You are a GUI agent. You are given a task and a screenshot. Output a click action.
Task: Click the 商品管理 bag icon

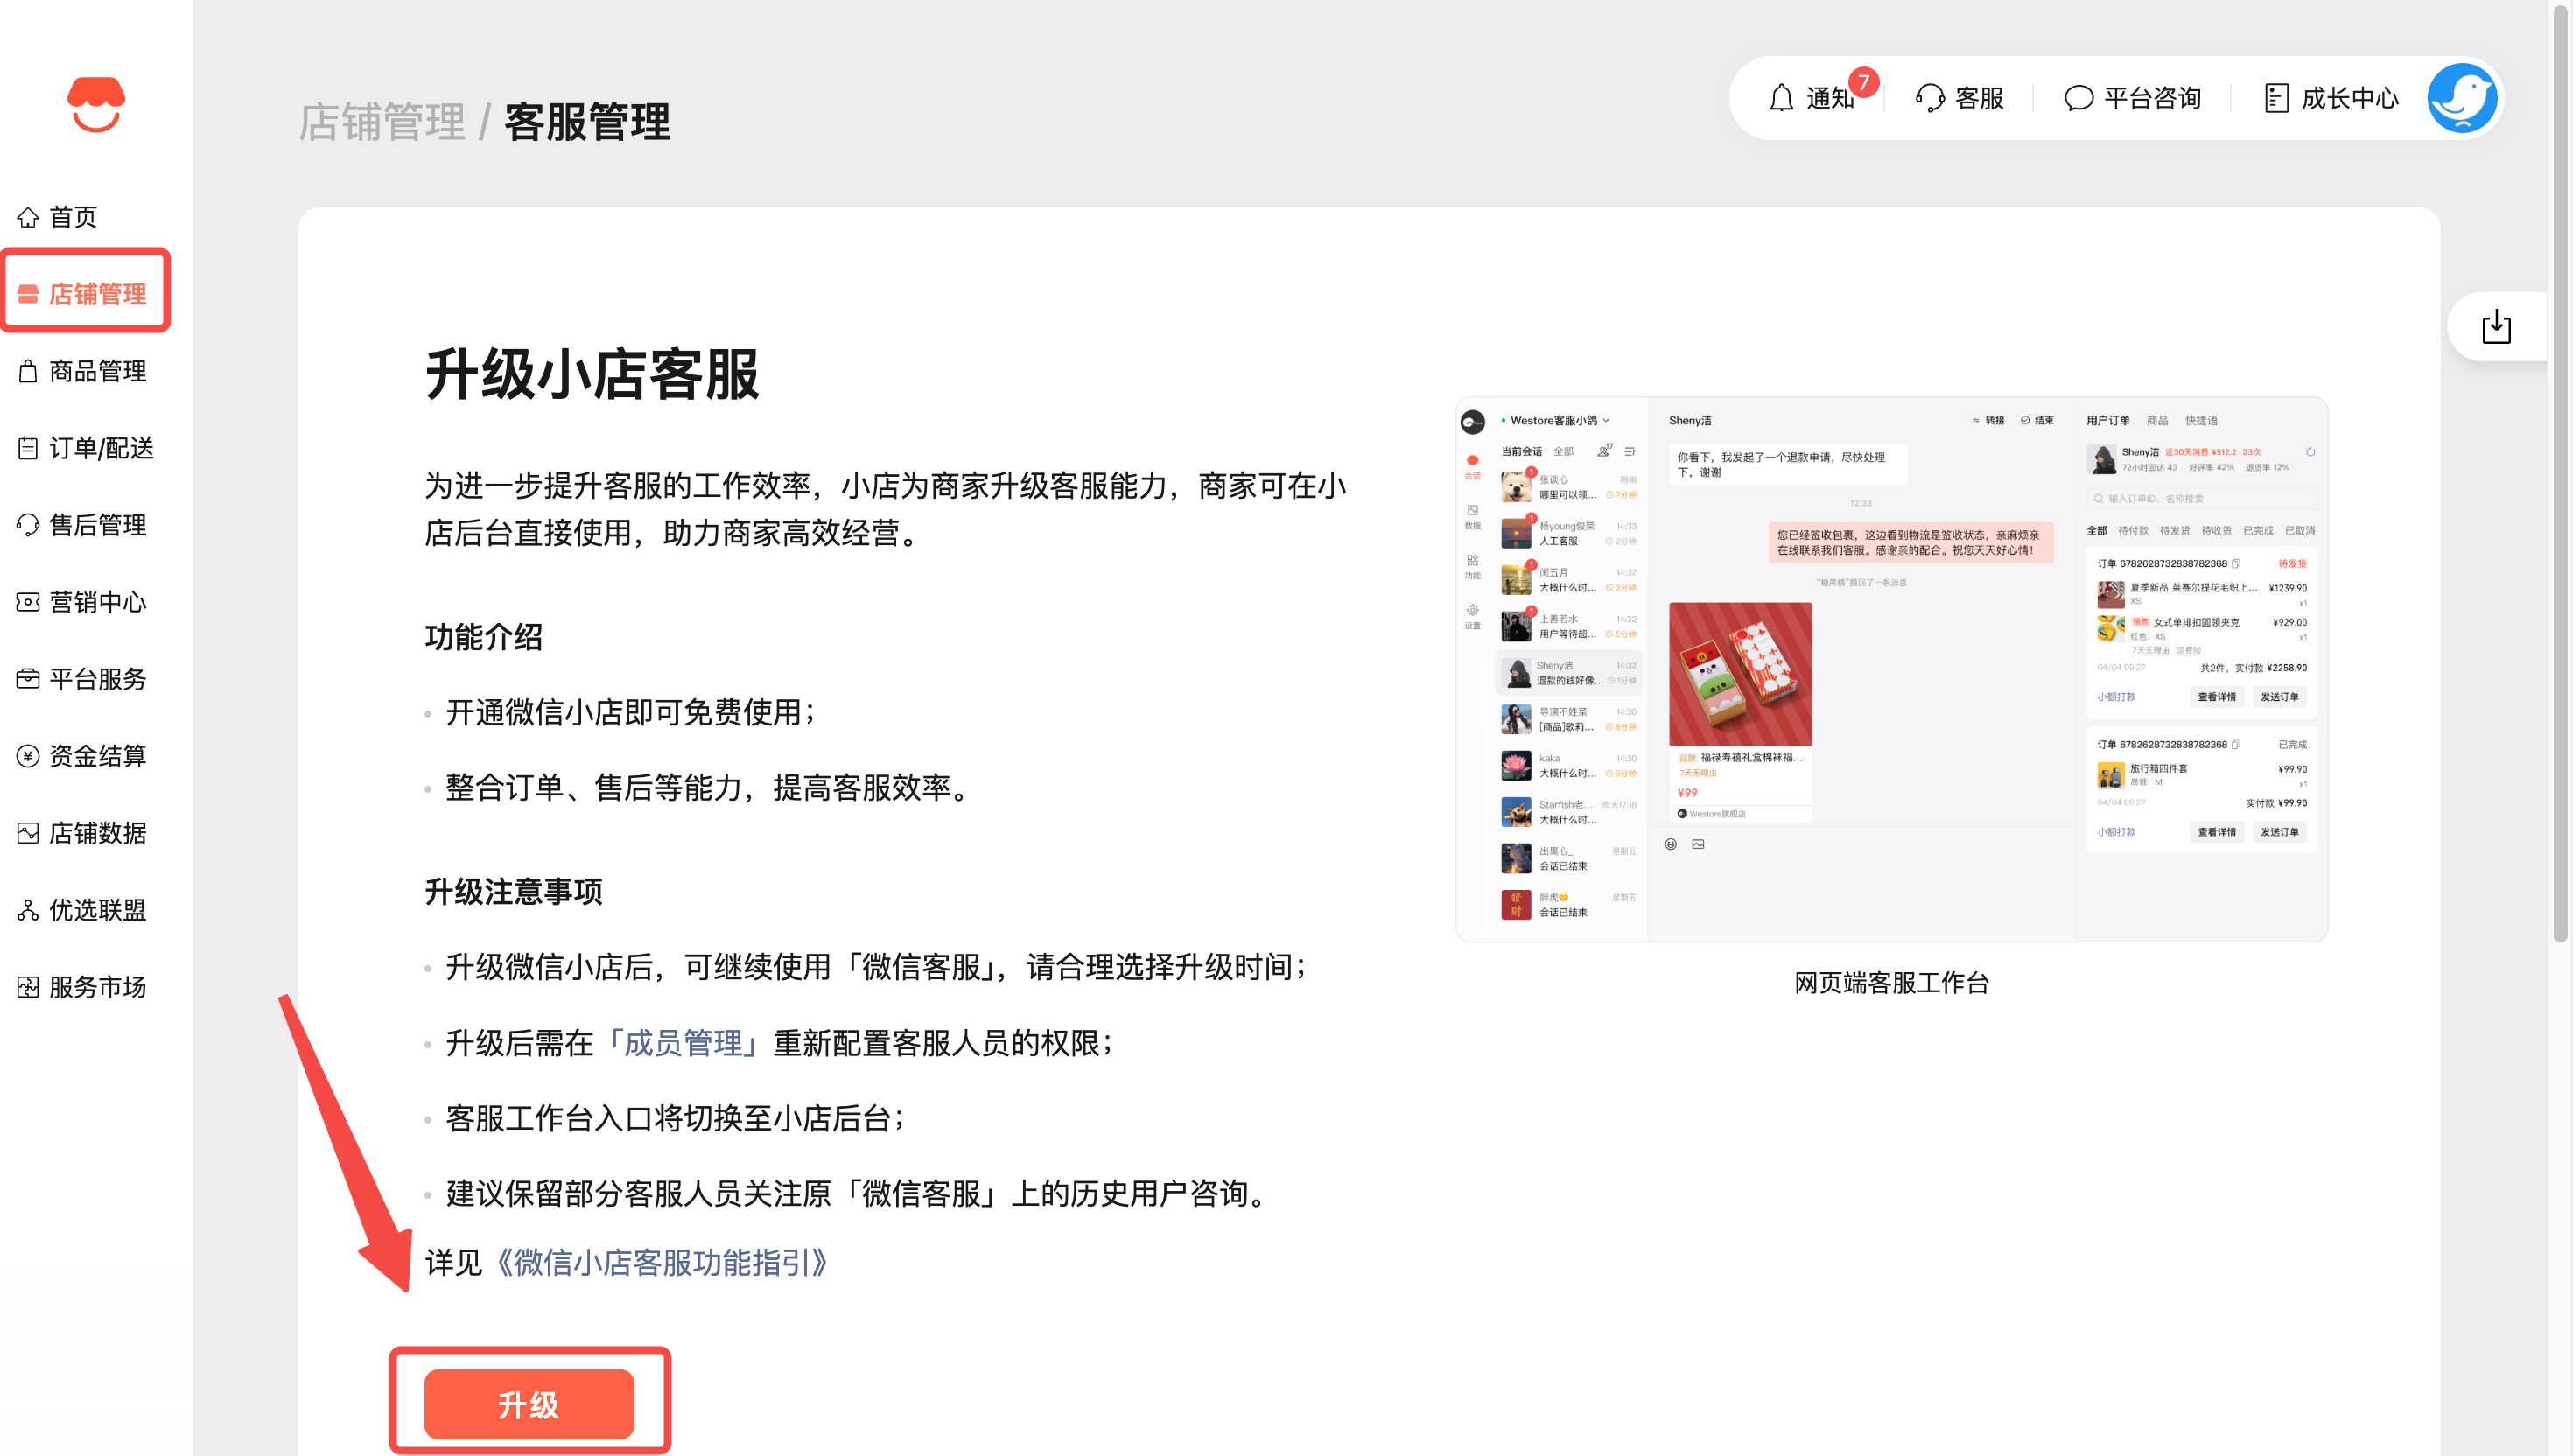[x=28, y=371]
